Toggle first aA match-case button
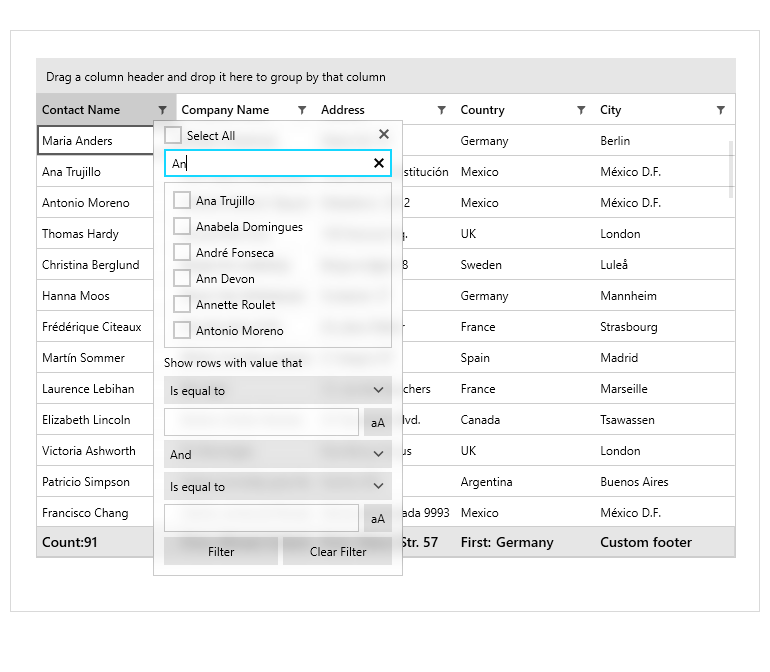 click(x=378, y=422)
